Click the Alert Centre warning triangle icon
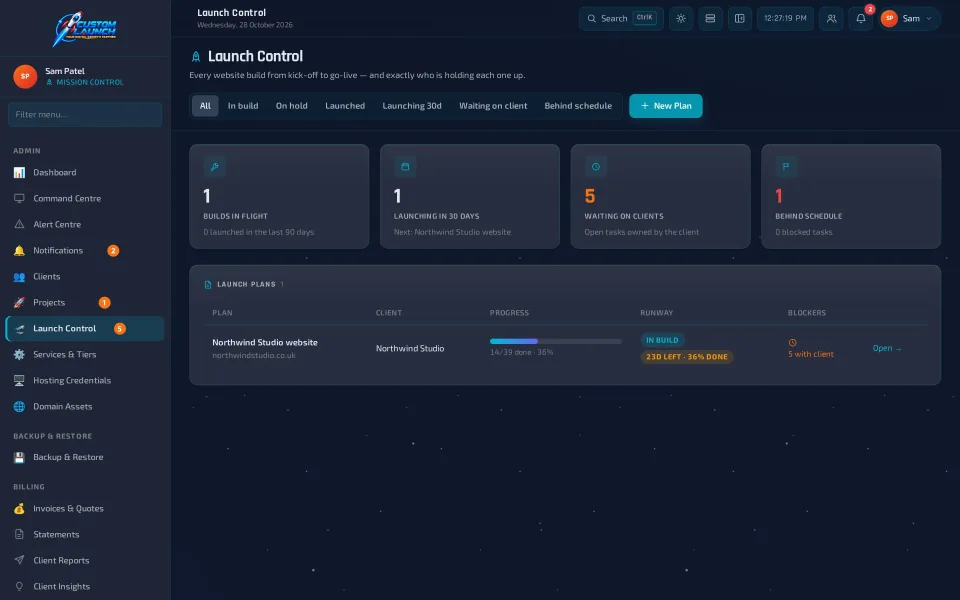The height and width of the screenshot is (600, 960). tap(20, 224)
